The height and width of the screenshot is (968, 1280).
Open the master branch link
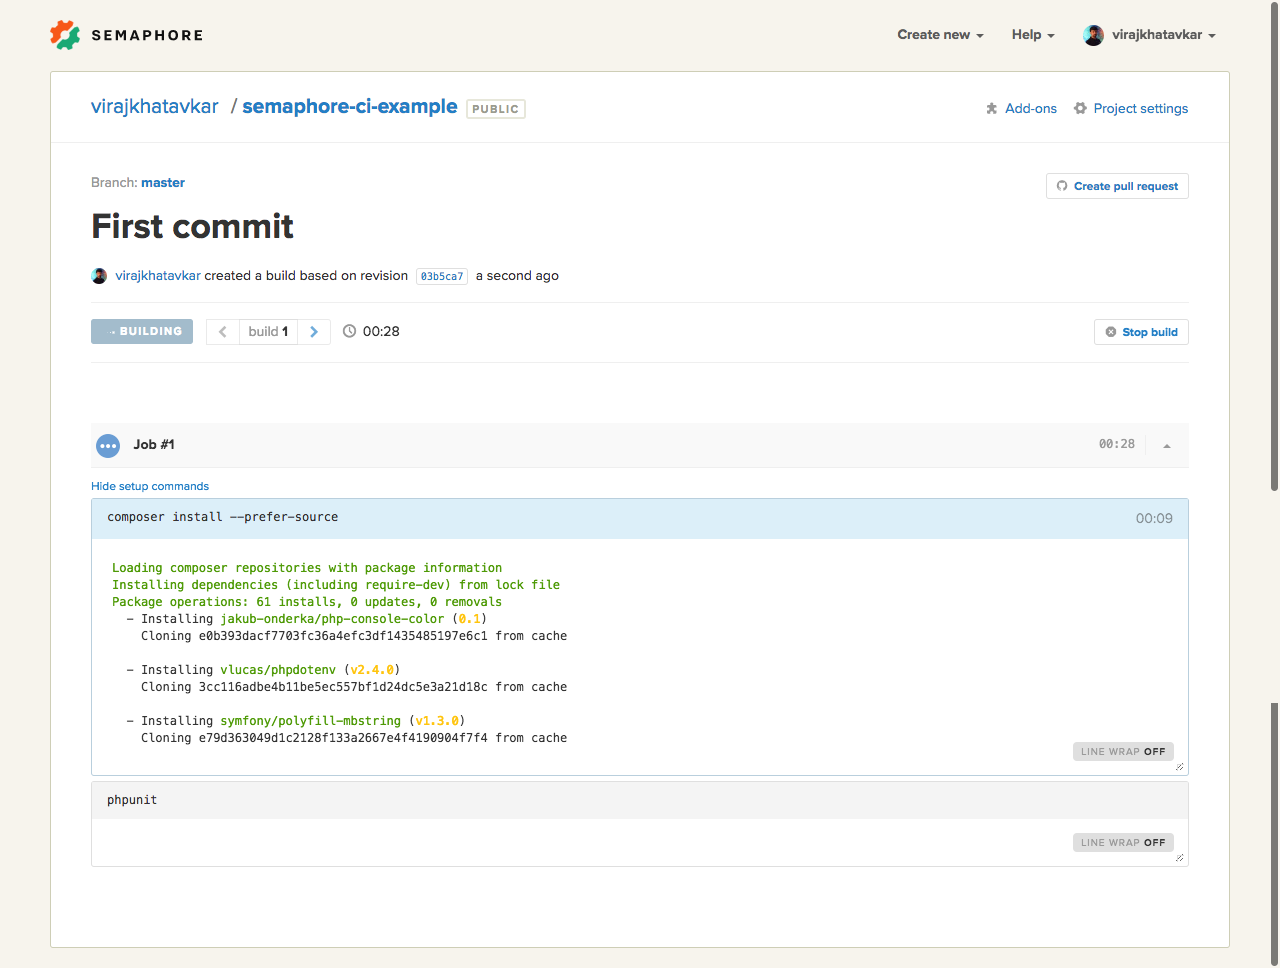click(x=163, y=183)
